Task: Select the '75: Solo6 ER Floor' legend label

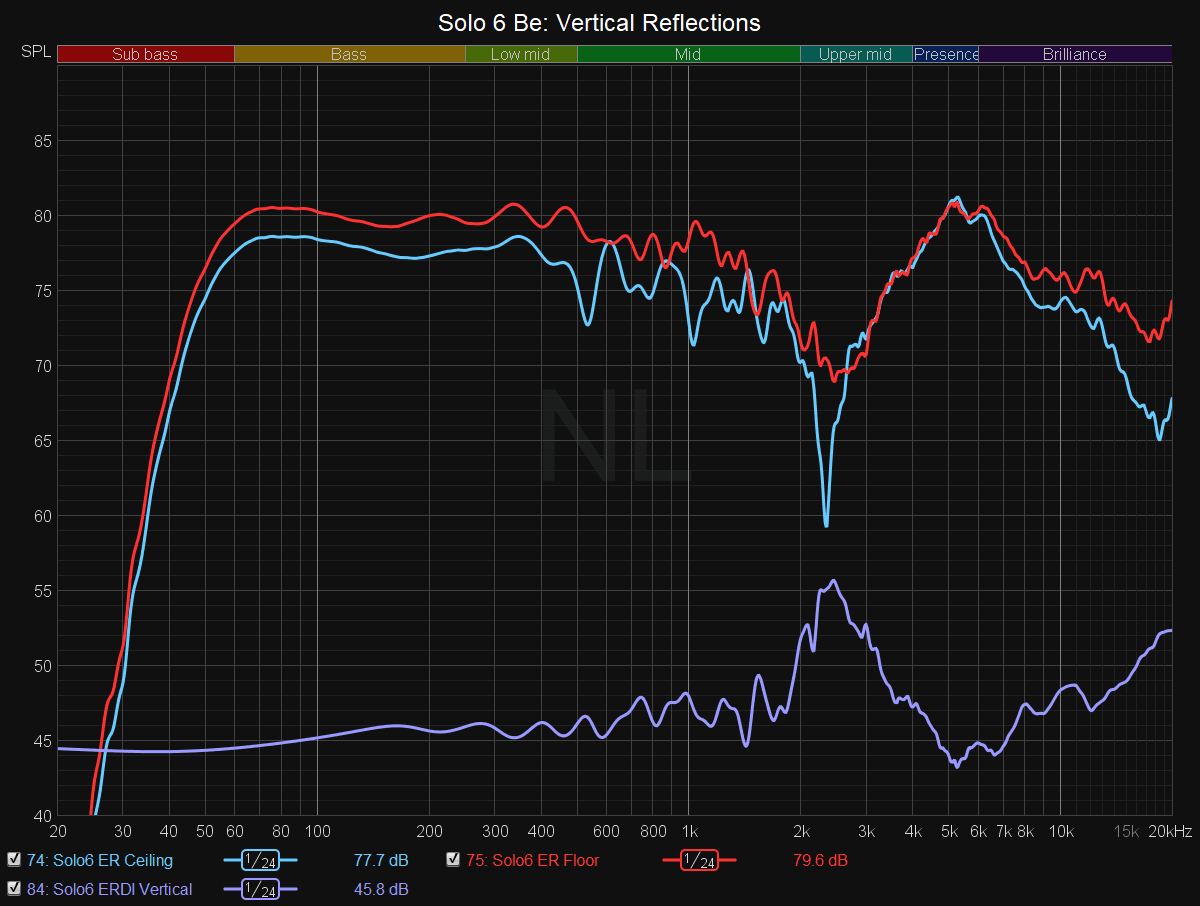Action: 533,860
